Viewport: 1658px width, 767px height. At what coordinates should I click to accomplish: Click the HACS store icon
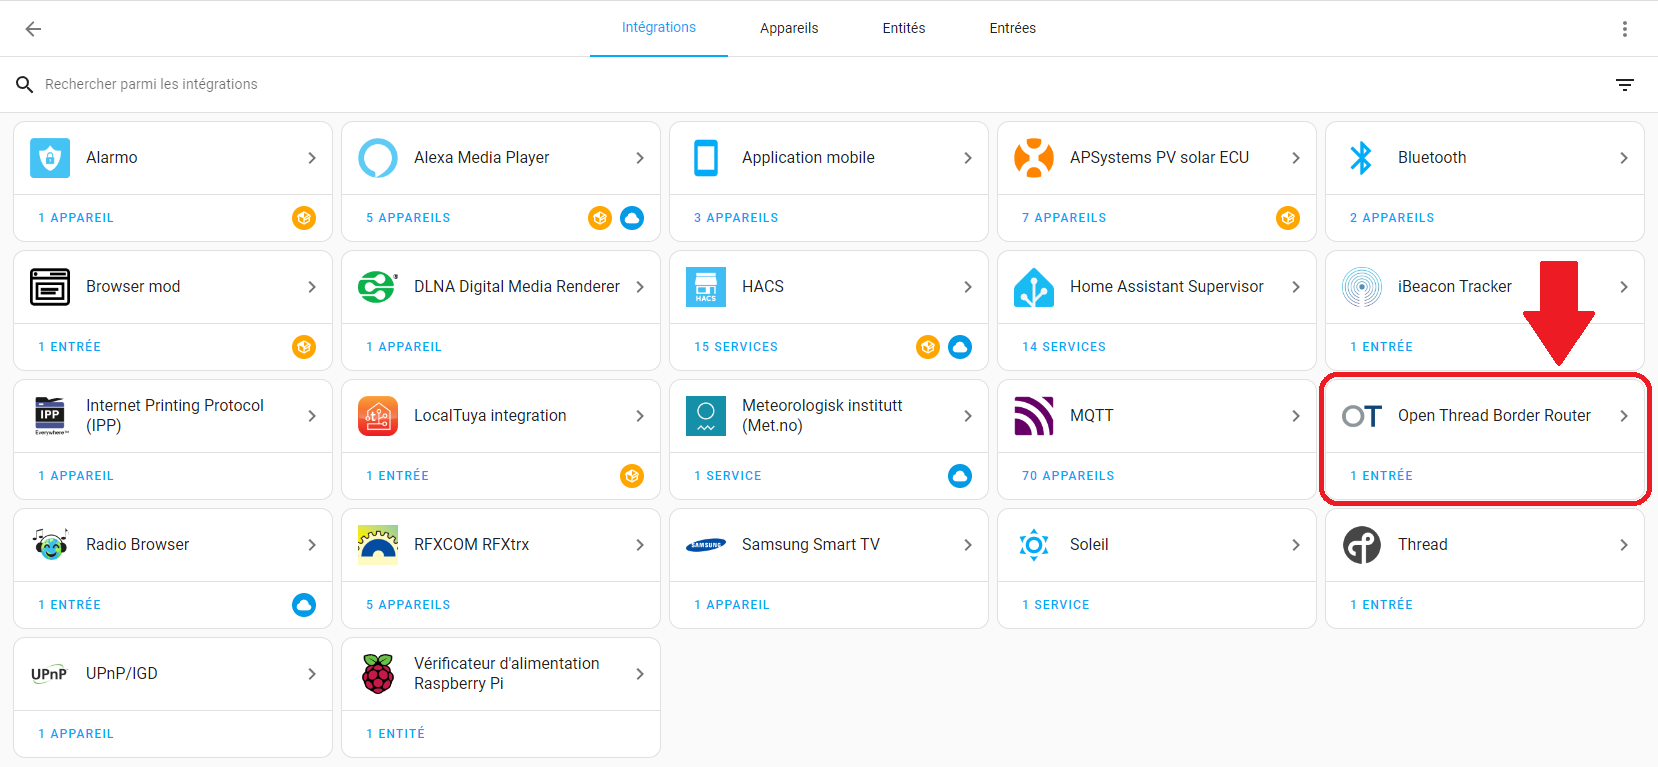706,287
